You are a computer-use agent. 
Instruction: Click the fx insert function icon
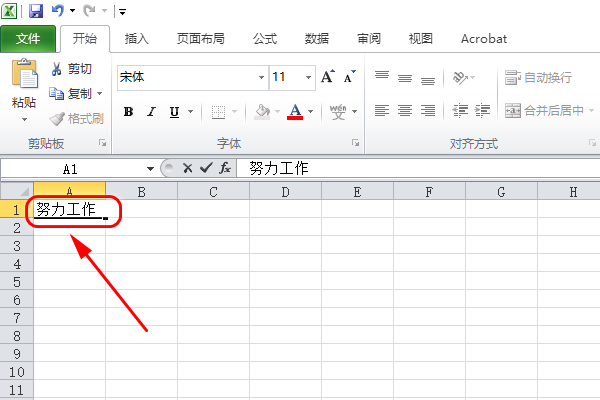tap(225, 168)
